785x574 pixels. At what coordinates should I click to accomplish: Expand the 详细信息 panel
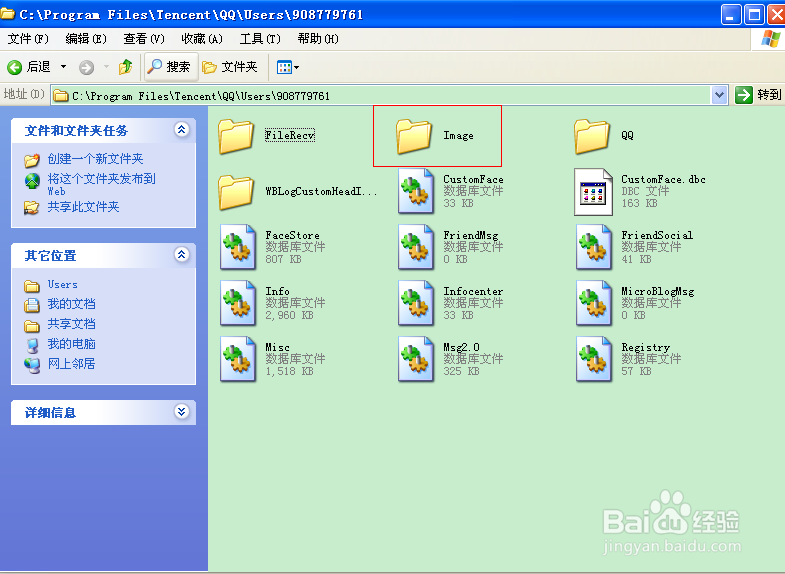[181, 411]
